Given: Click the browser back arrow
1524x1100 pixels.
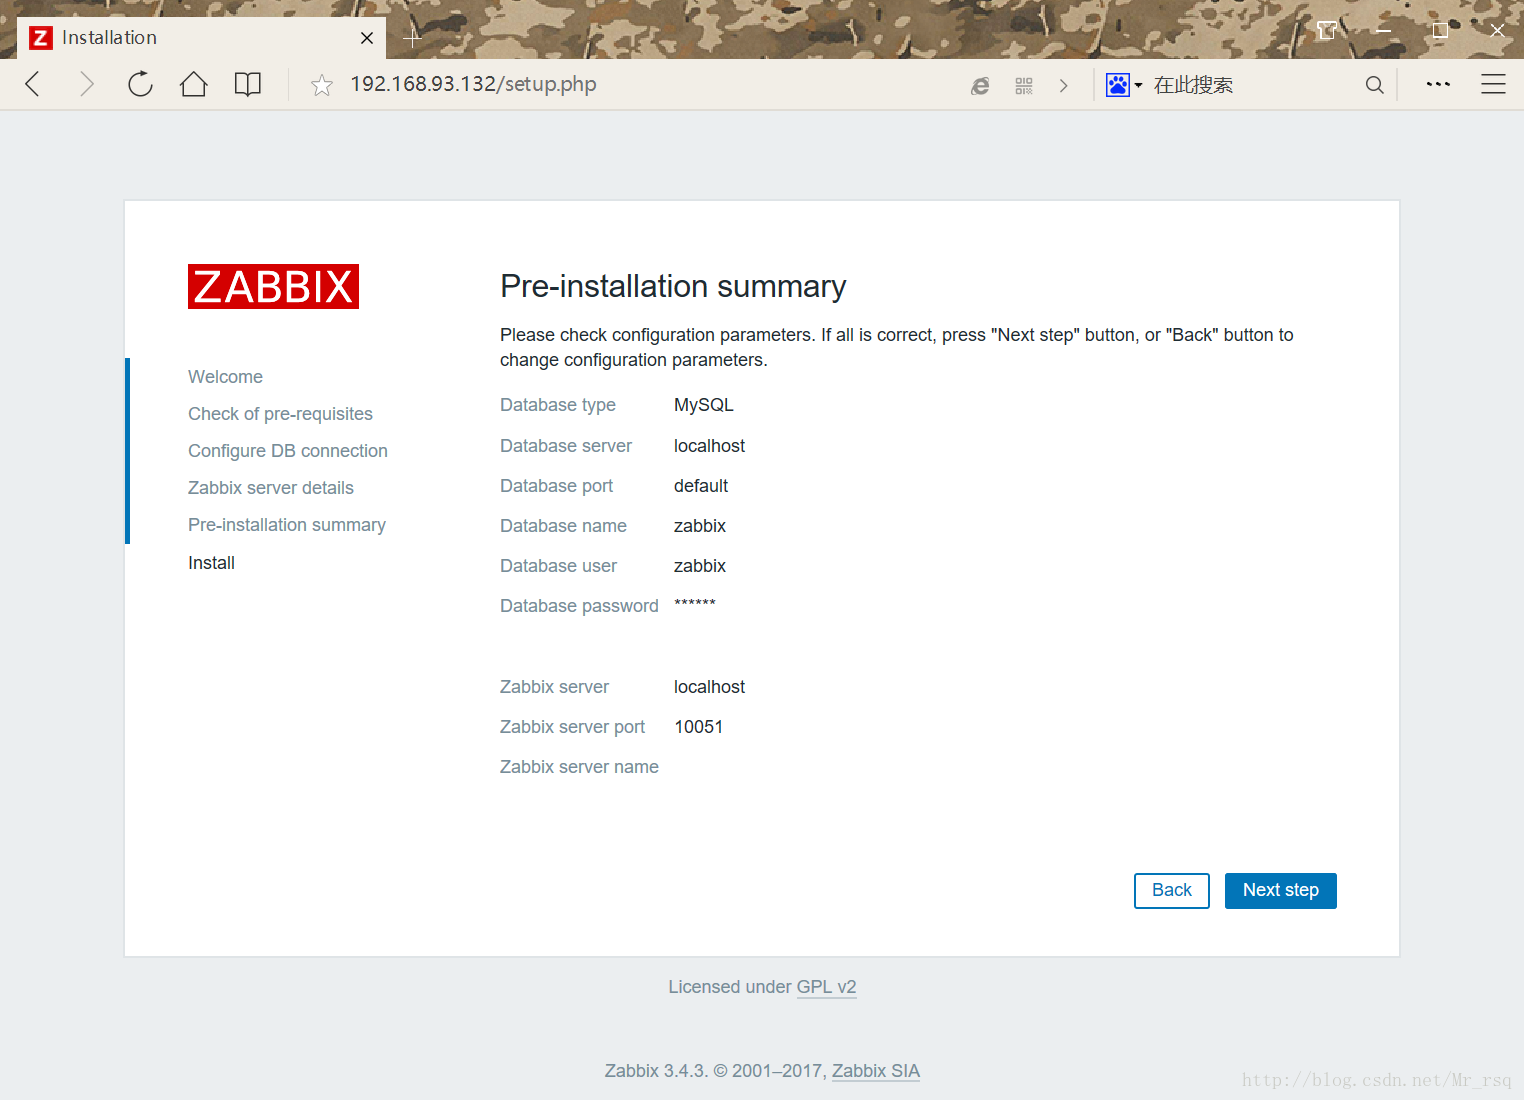Looking at the screenshot, I should (x=33, y=85).
